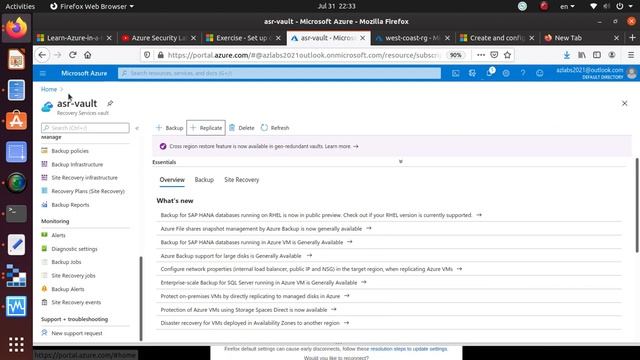Open the Help question mark icon
Viewport: 640px width, 360px height.
[523, 73]
